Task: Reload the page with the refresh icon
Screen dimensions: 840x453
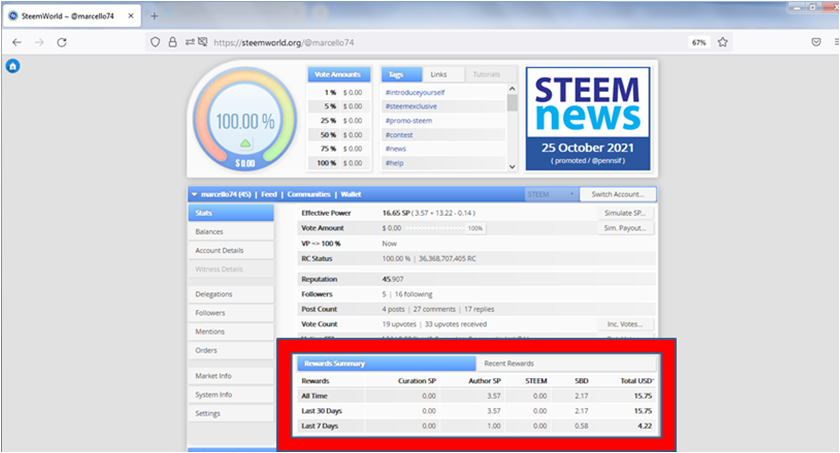Action: tap(62, 42)
